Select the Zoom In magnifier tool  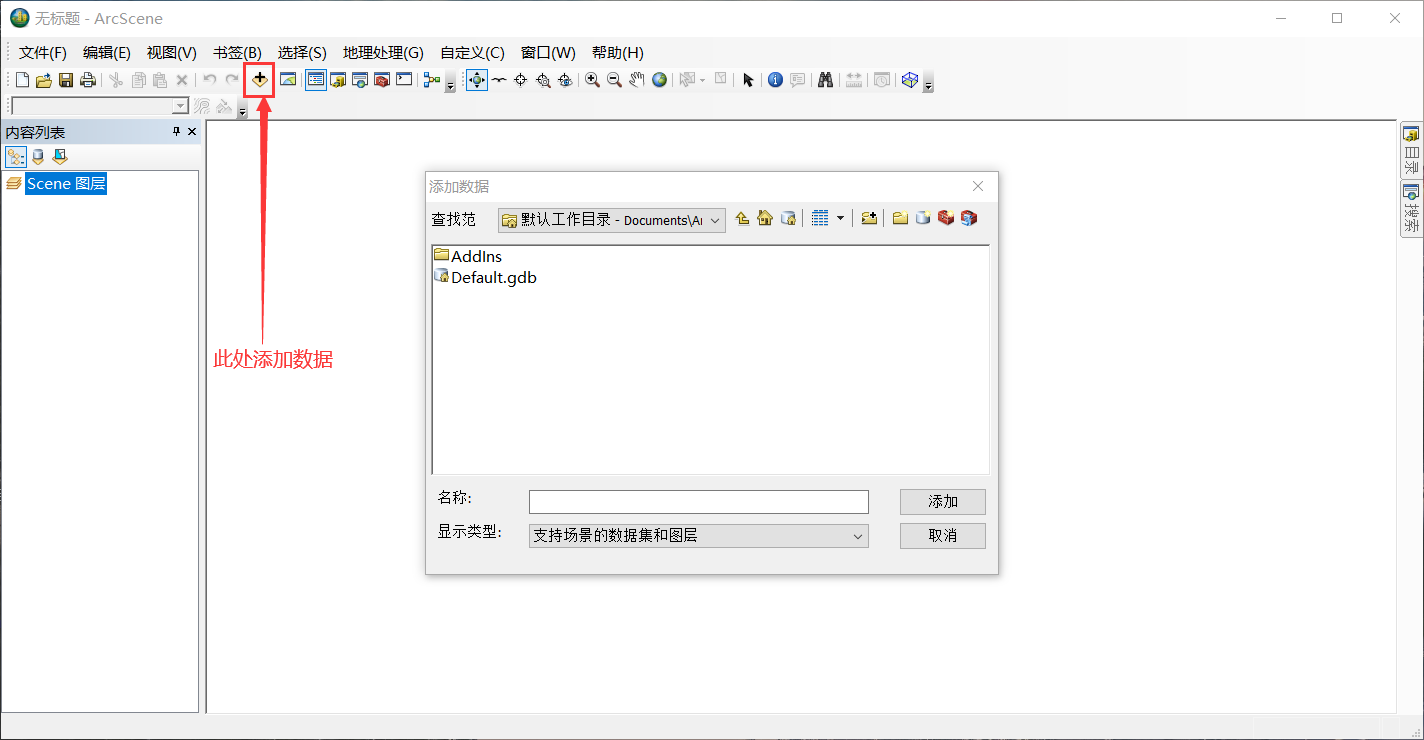(592, 80)
